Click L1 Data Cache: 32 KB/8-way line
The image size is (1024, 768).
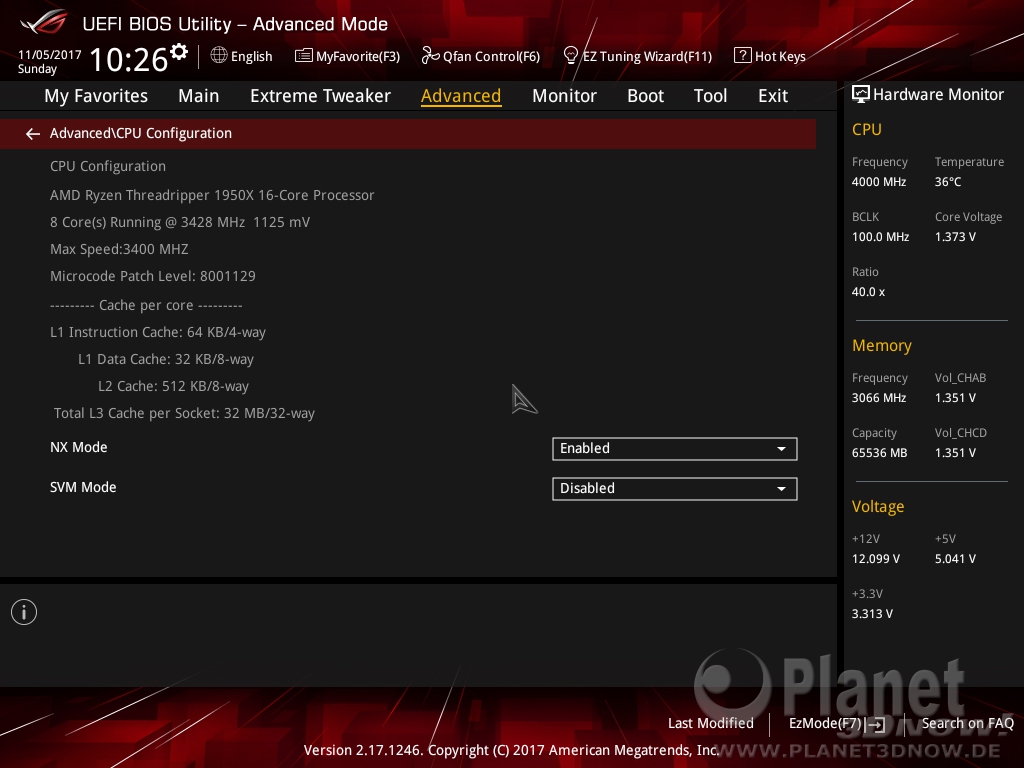166,359
